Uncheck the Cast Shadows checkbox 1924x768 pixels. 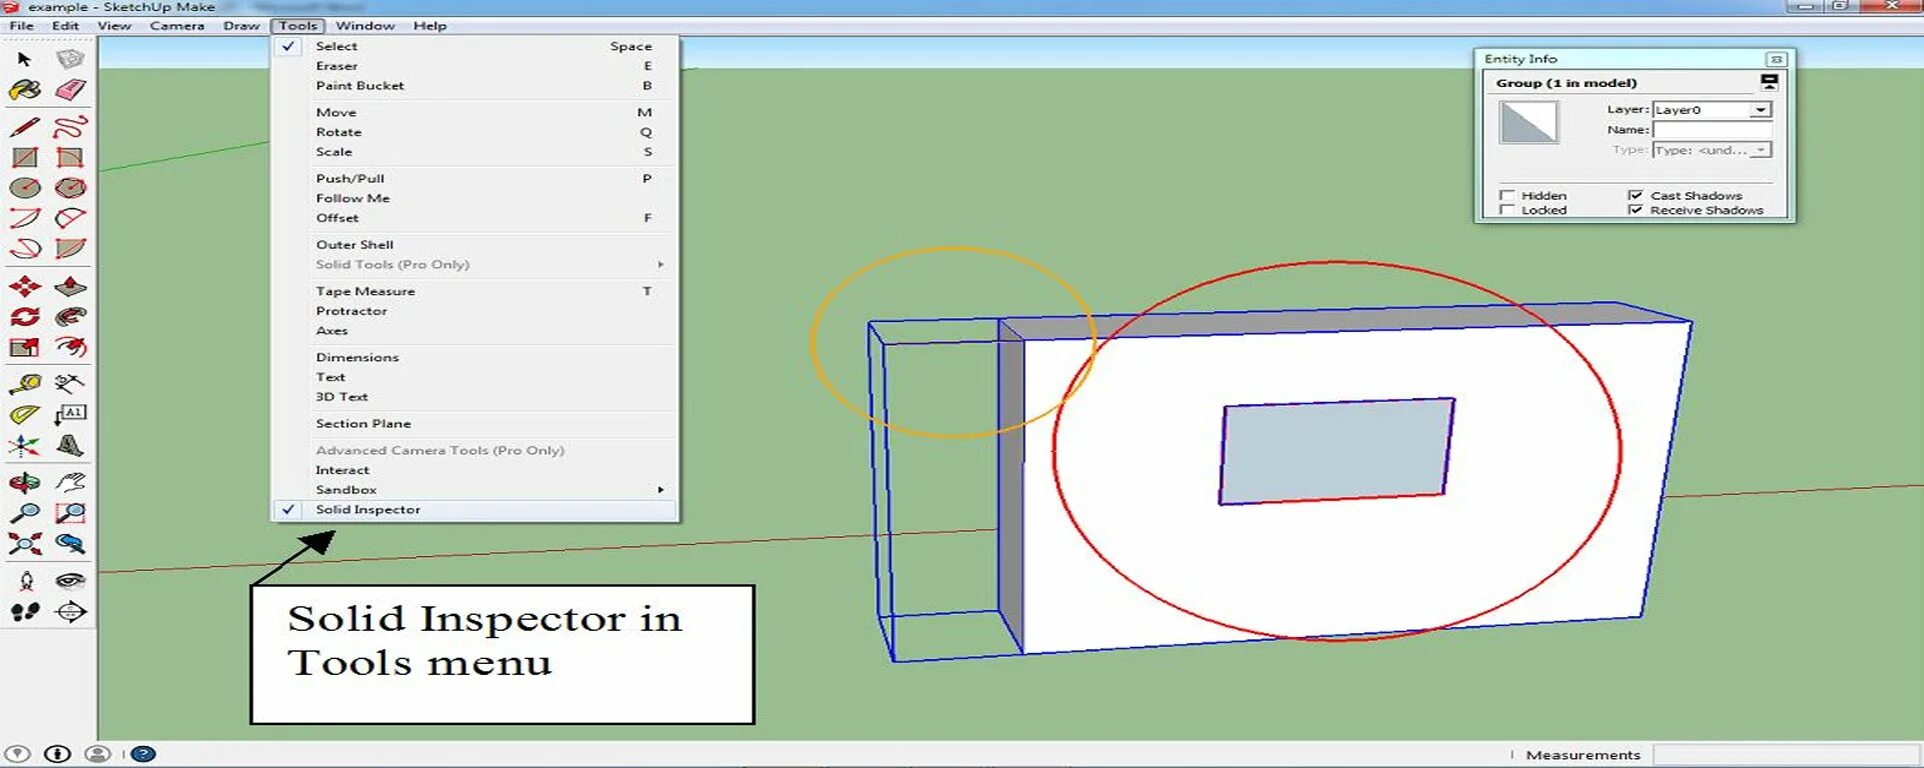(x=1636, y=195)
